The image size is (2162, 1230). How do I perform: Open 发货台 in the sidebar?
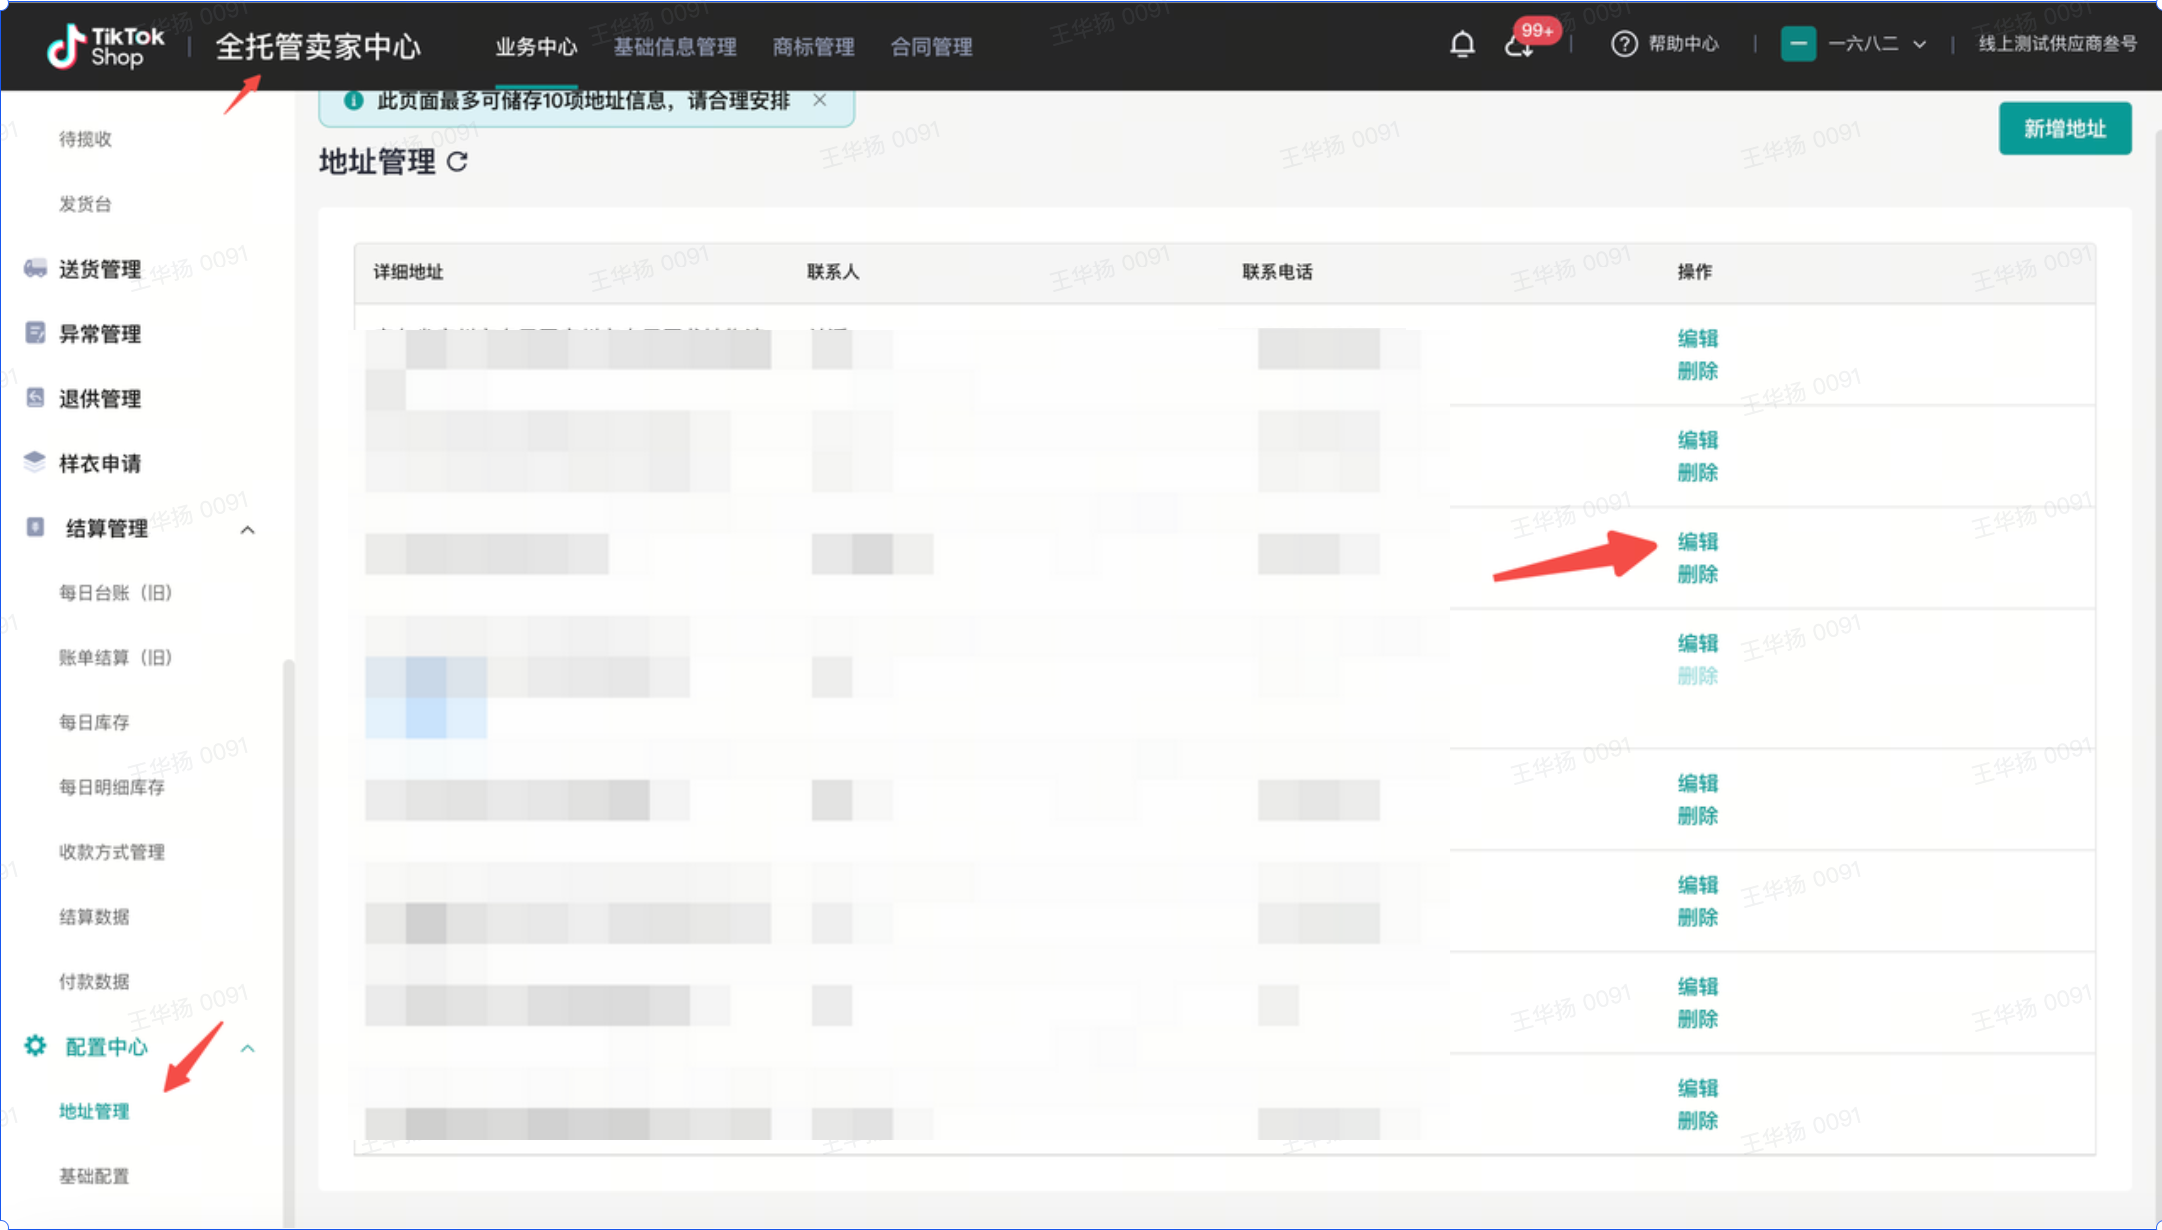tap(85, 204)
